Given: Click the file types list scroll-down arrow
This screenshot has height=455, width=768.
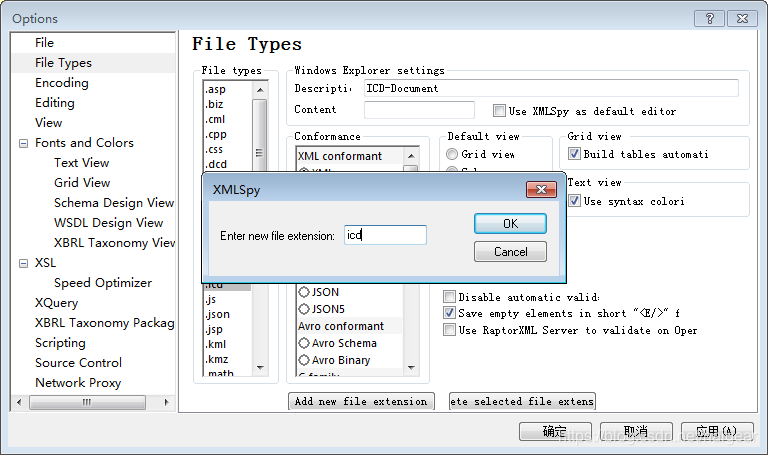Looking at the screenshot, I should click(x=260, y=368).
